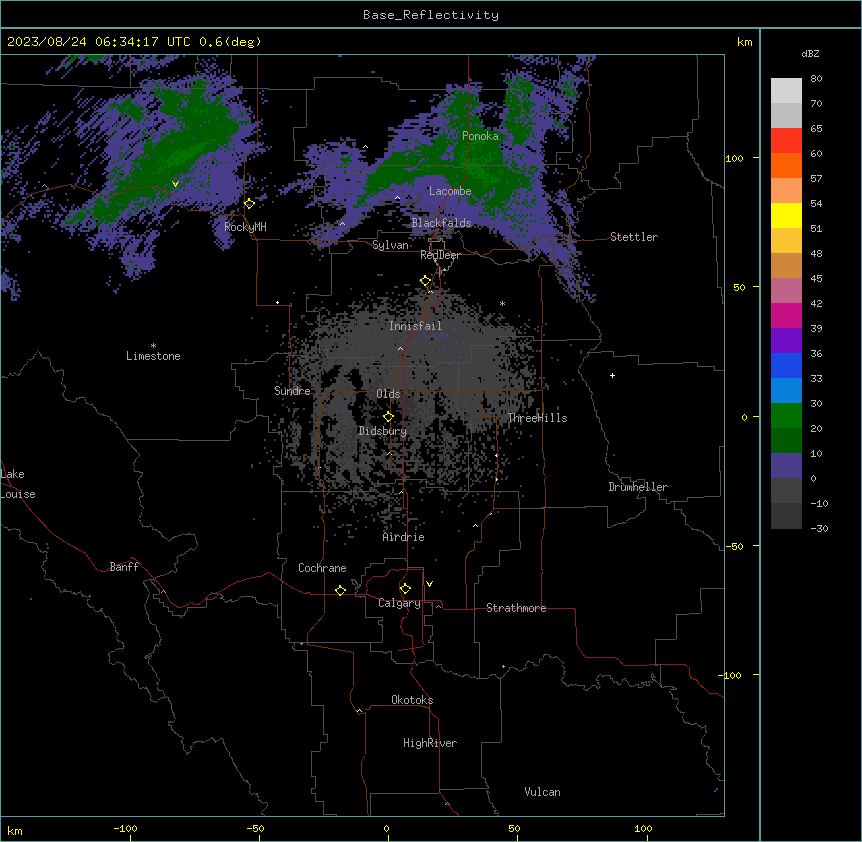Click the Strathmore label
862x842 pixels.
coord(516,608)
